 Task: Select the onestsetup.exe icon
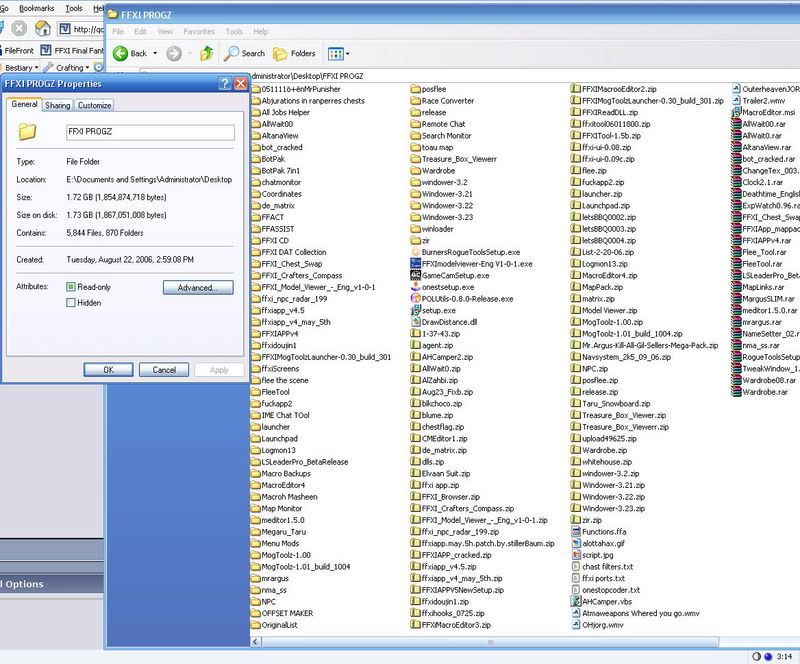click(x=415, y=287)
